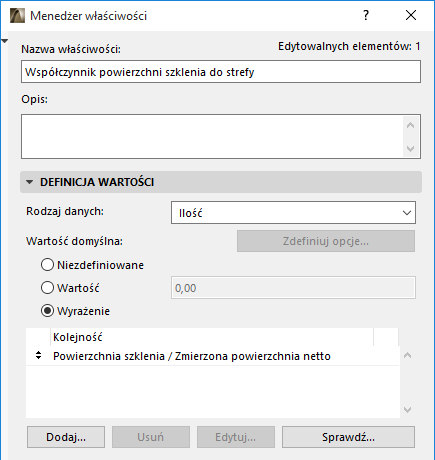The width and height of the screenshot is (435, 460).
Task: Collapse the DEFINICJA WARTOŚCI section
Action: (30, 182)
